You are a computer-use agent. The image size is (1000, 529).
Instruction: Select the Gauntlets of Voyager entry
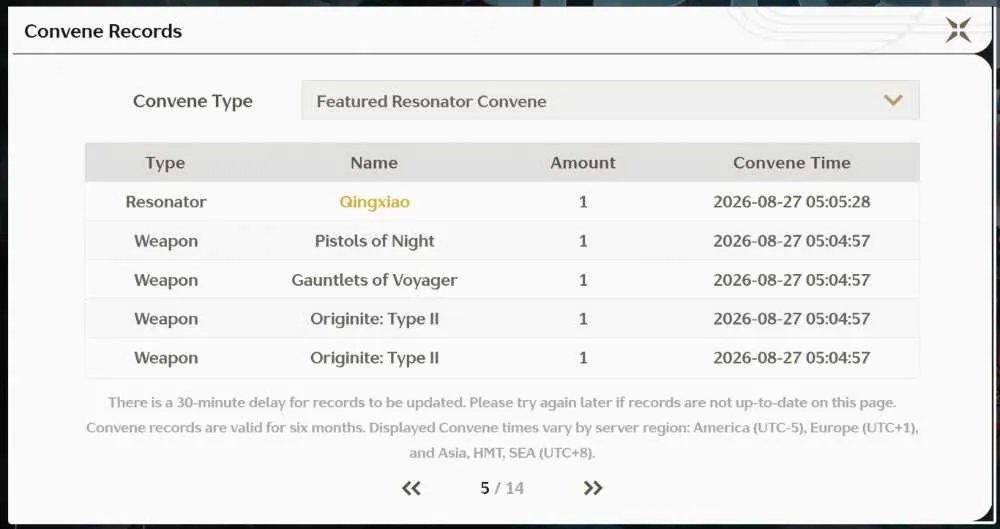pos(374,280)
